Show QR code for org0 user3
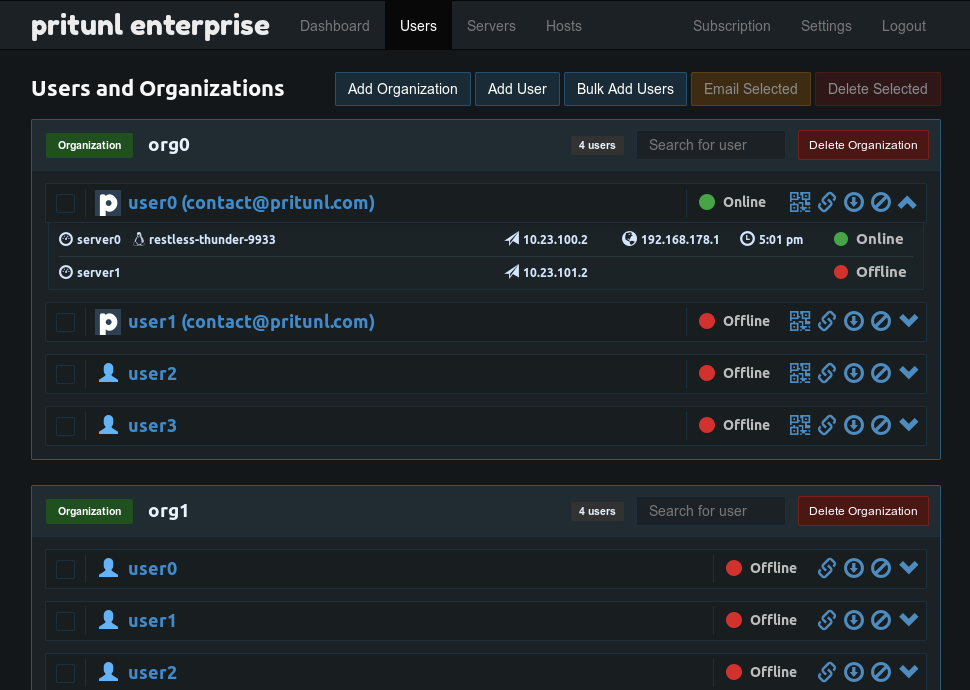This screenshot has width=970, height=690. pyautogui.click(x=800, y=425)
